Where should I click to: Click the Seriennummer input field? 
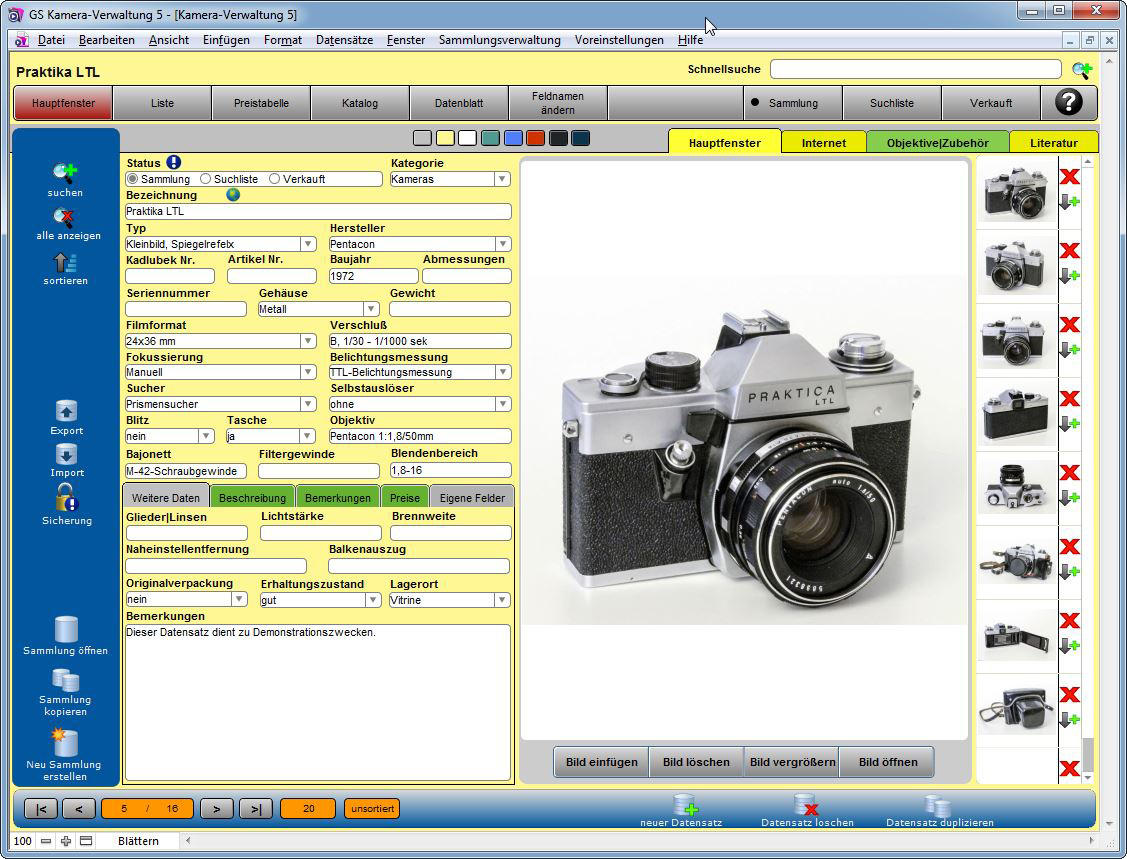click(185, 309)
